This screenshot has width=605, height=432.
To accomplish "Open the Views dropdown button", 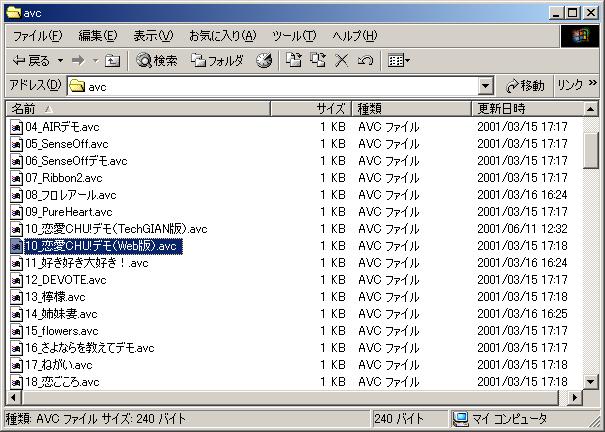I will (399, 61).
